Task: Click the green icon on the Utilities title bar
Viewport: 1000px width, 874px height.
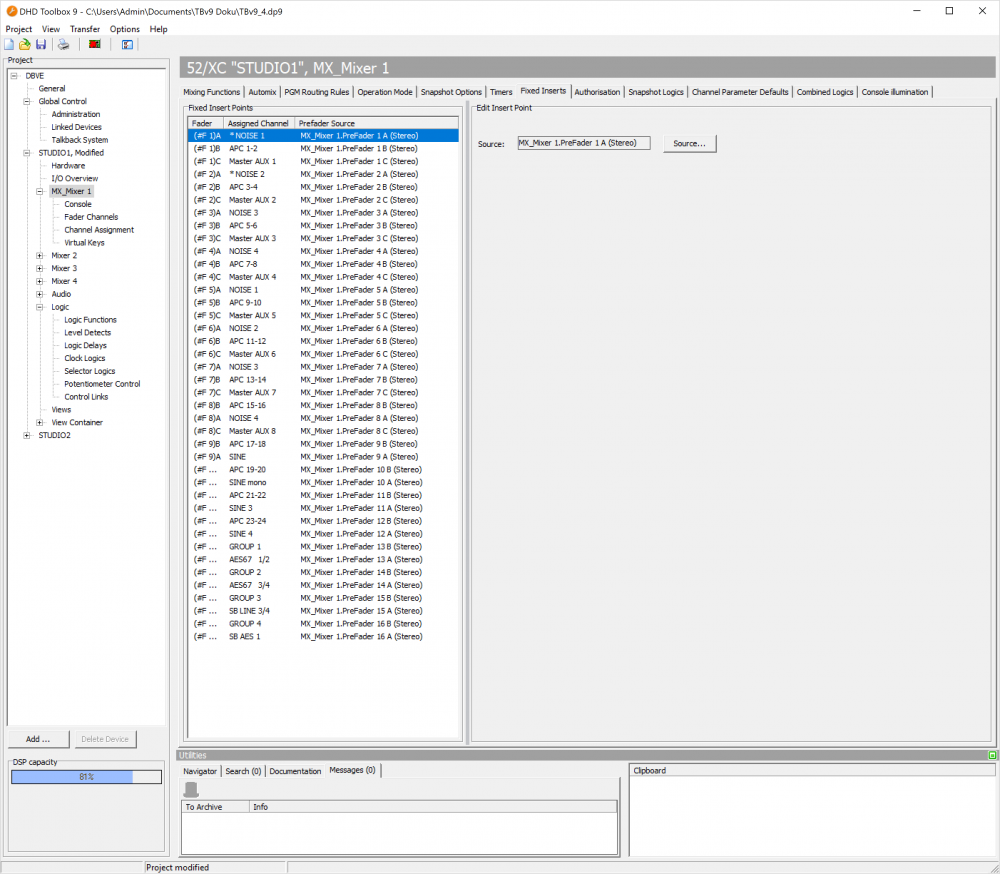Action: pyautogui.click(x=991, y=755)
